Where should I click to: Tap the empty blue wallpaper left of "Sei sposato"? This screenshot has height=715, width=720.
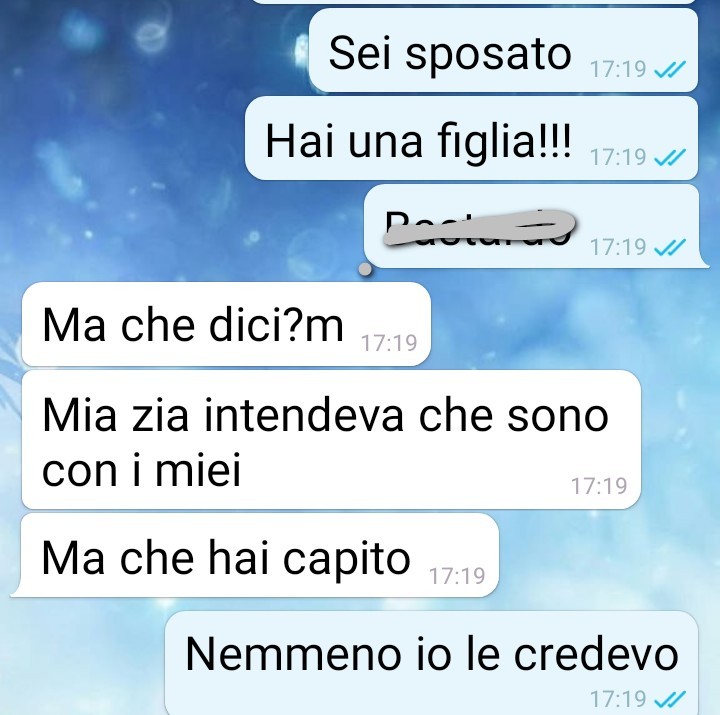point(152,51)
